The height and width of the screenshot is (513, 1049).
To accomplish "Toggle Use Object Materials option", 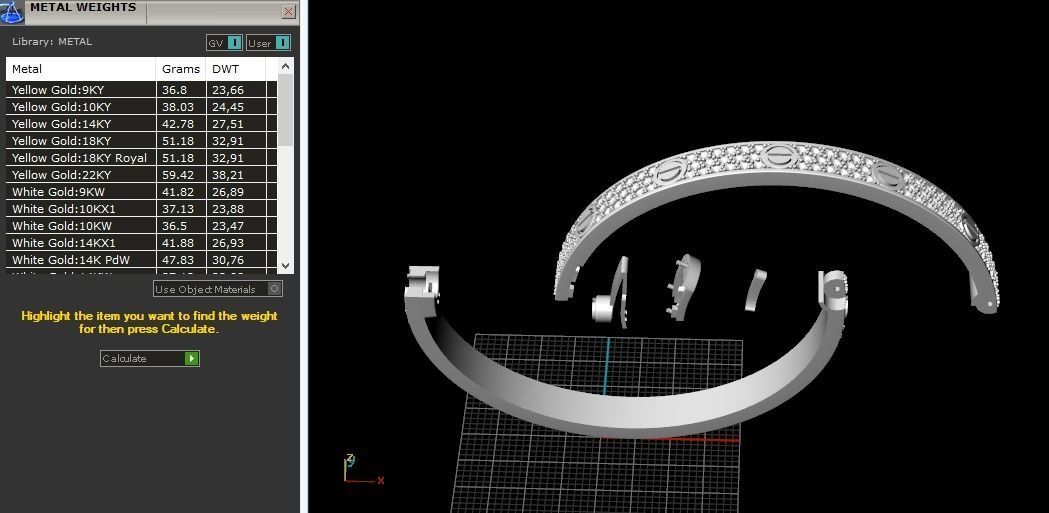I will point(218,289).
